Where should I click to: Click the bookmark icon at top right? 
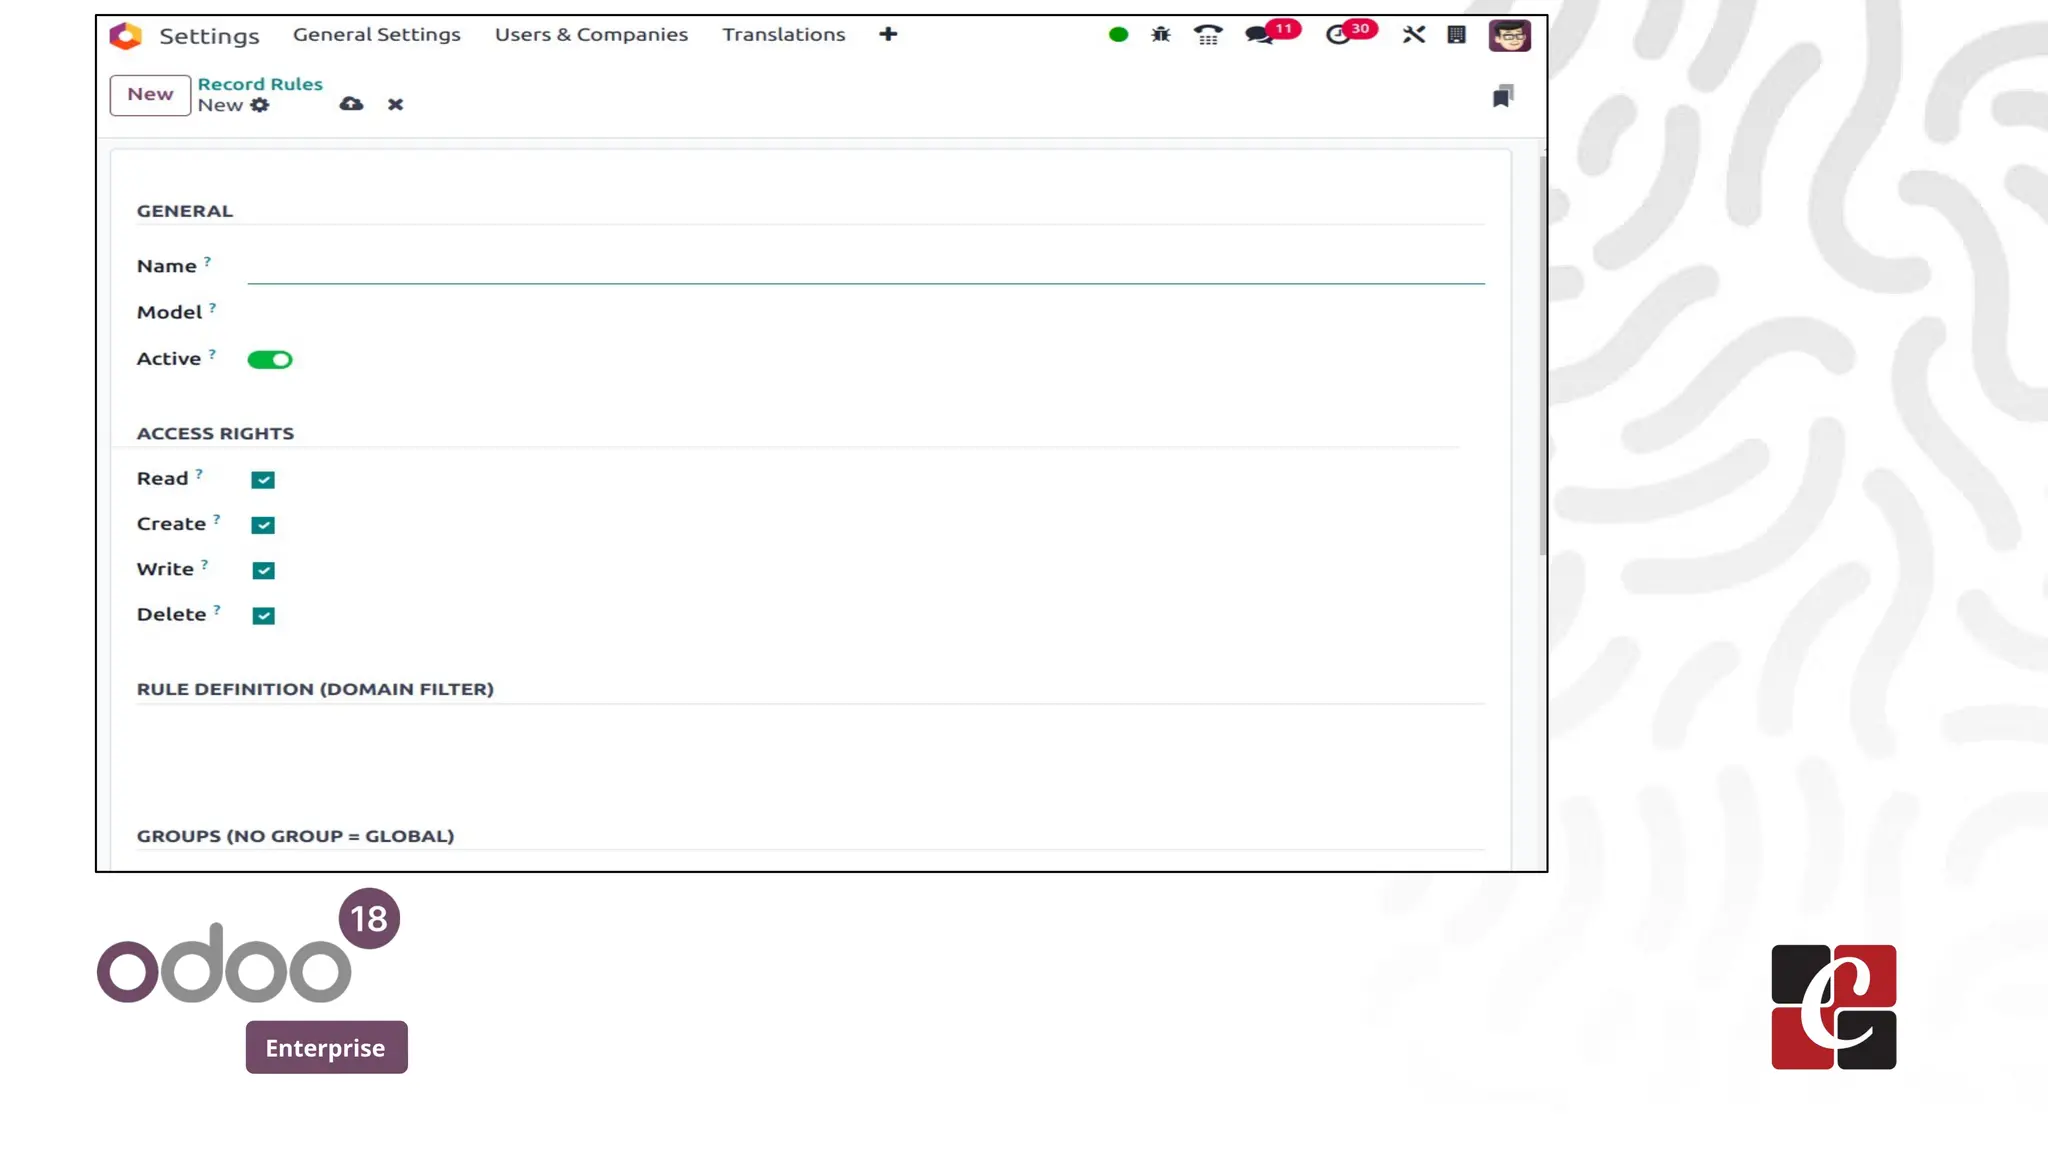click(x=1502, y=96)
